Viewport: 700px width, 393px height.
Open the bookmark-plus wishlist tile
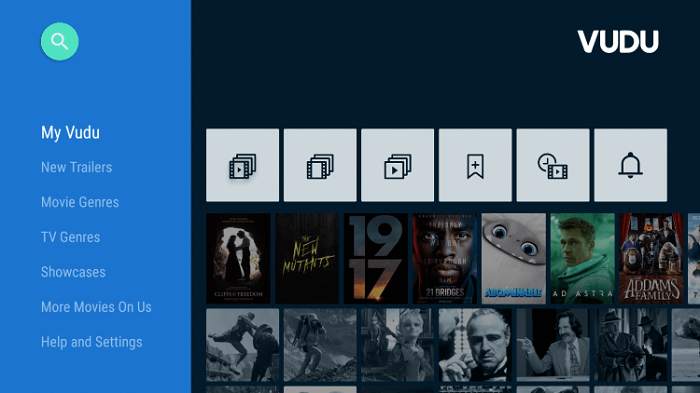[x=475, y=165]
